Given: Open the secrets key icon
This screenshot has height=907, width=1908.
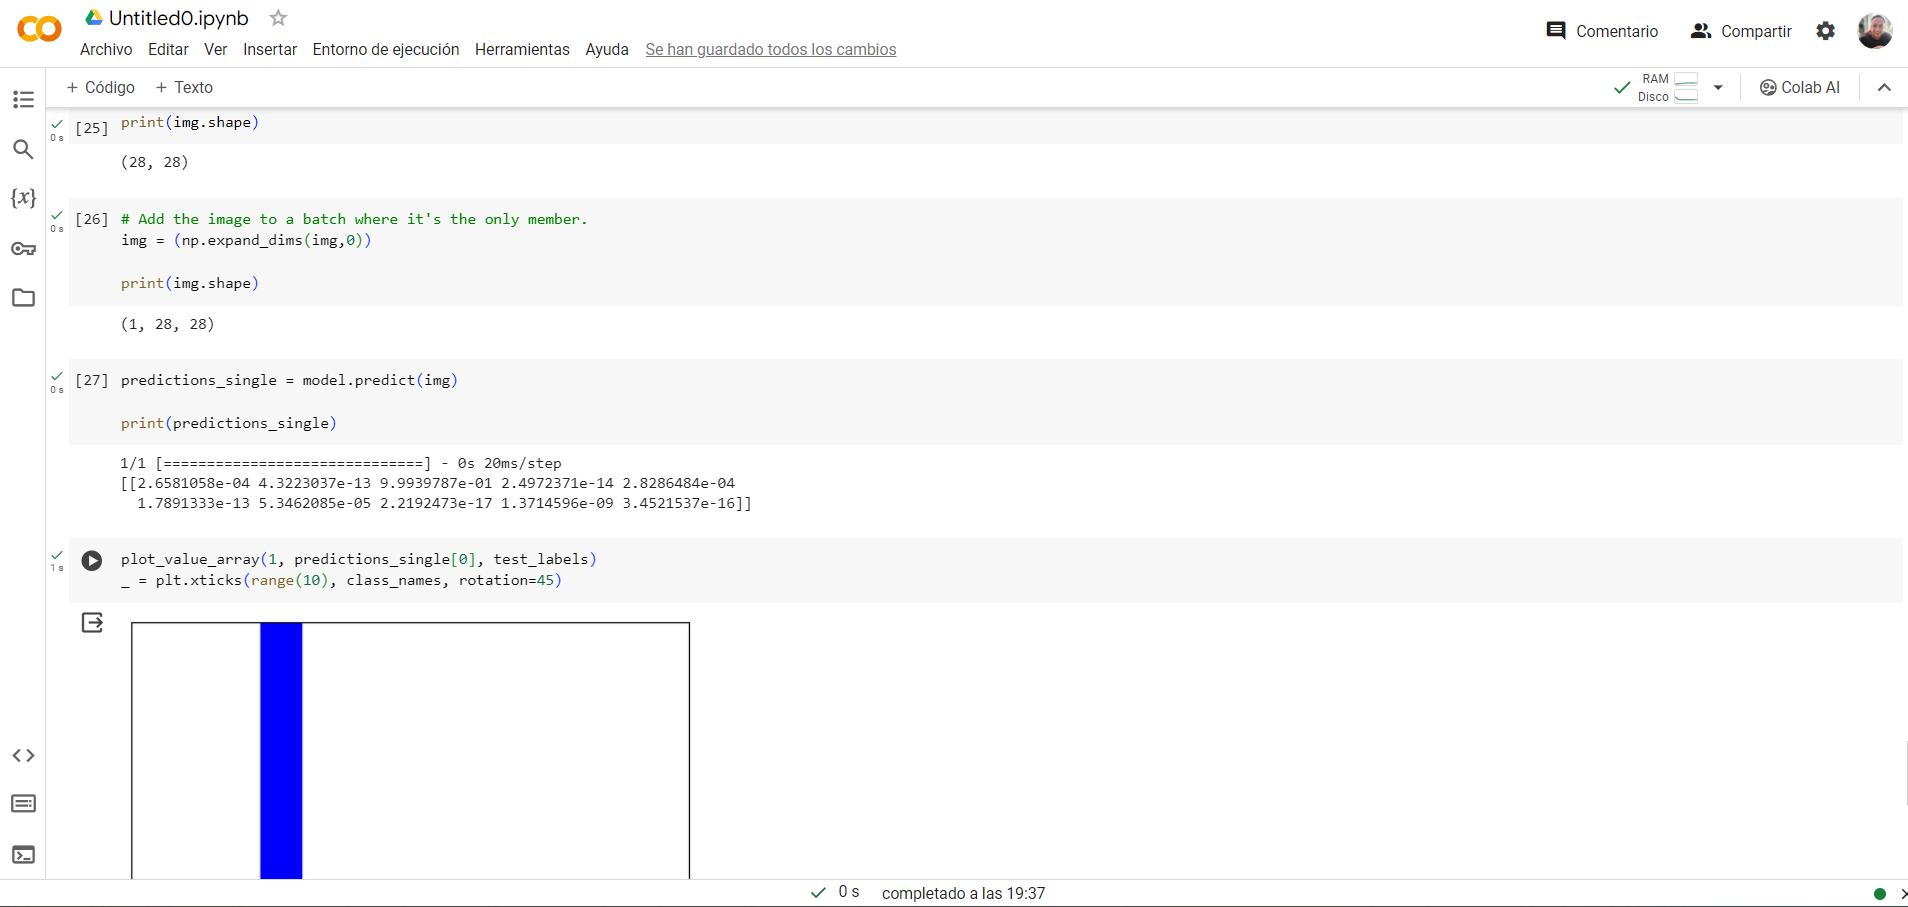Looking at the screenshot, I should 23,248.
